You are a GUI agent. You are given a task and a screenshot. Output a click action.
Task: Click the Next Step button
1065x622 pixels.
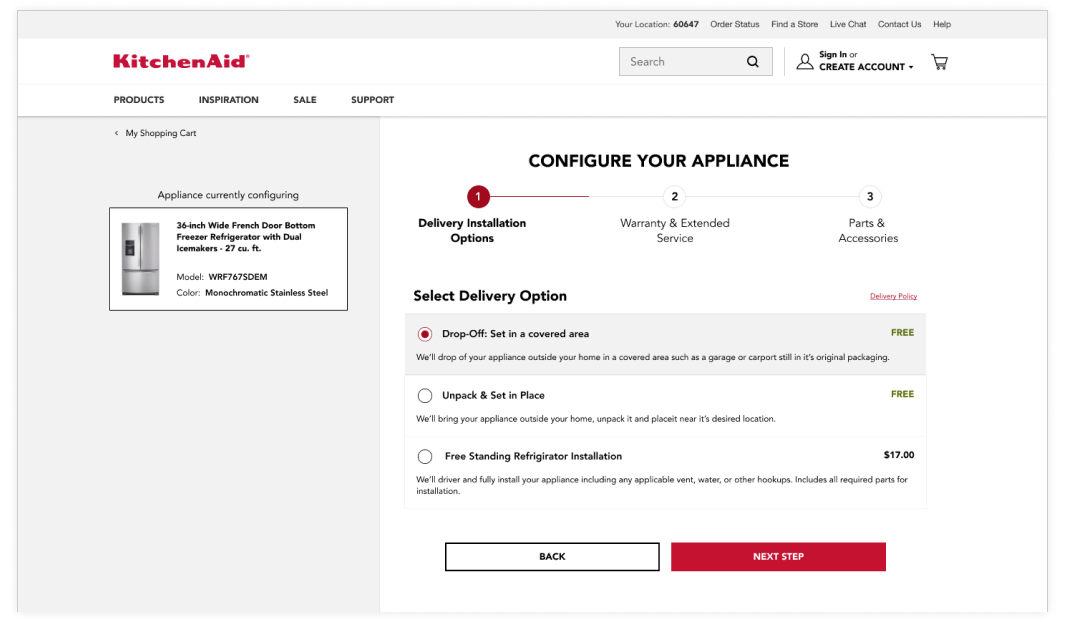(x=778, y=557)
